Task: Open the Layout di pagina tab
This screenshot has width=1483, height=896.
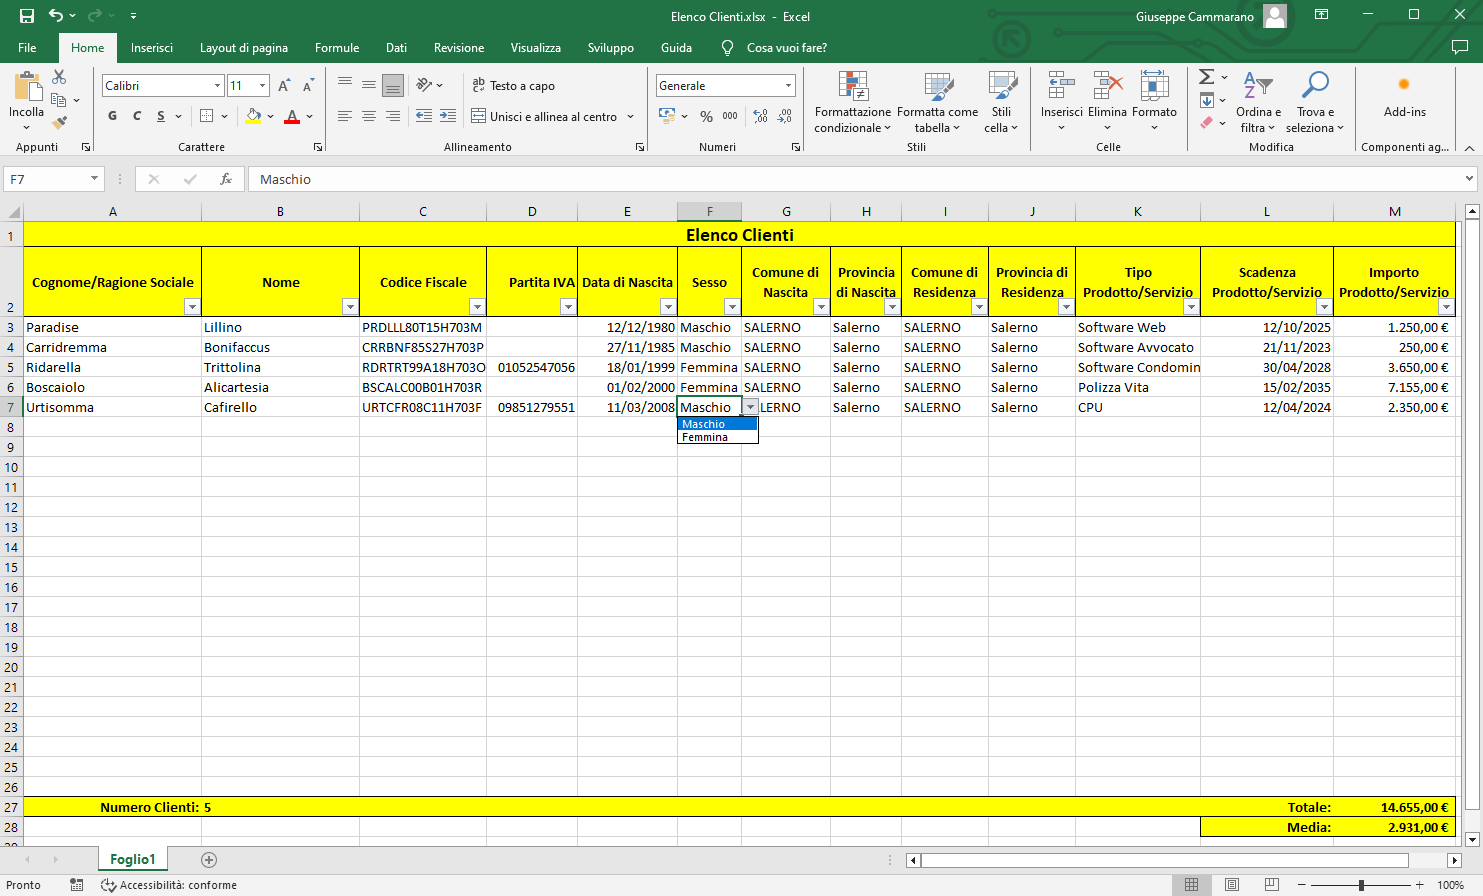Action: [244, 48]
